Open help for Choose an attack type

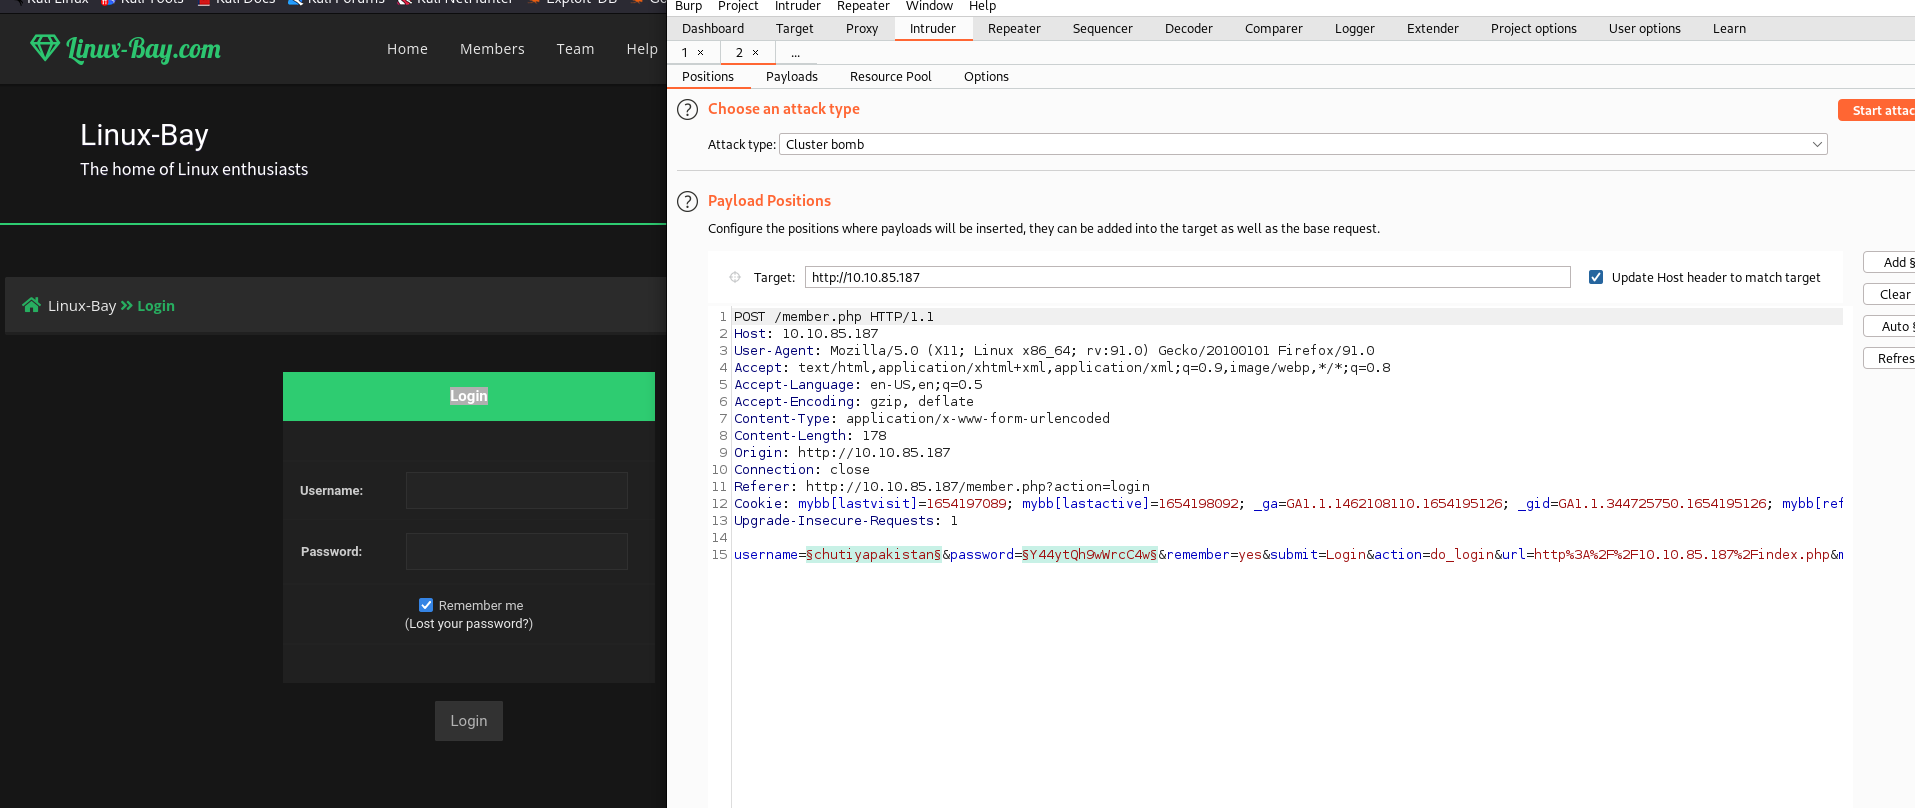point(687,110)
